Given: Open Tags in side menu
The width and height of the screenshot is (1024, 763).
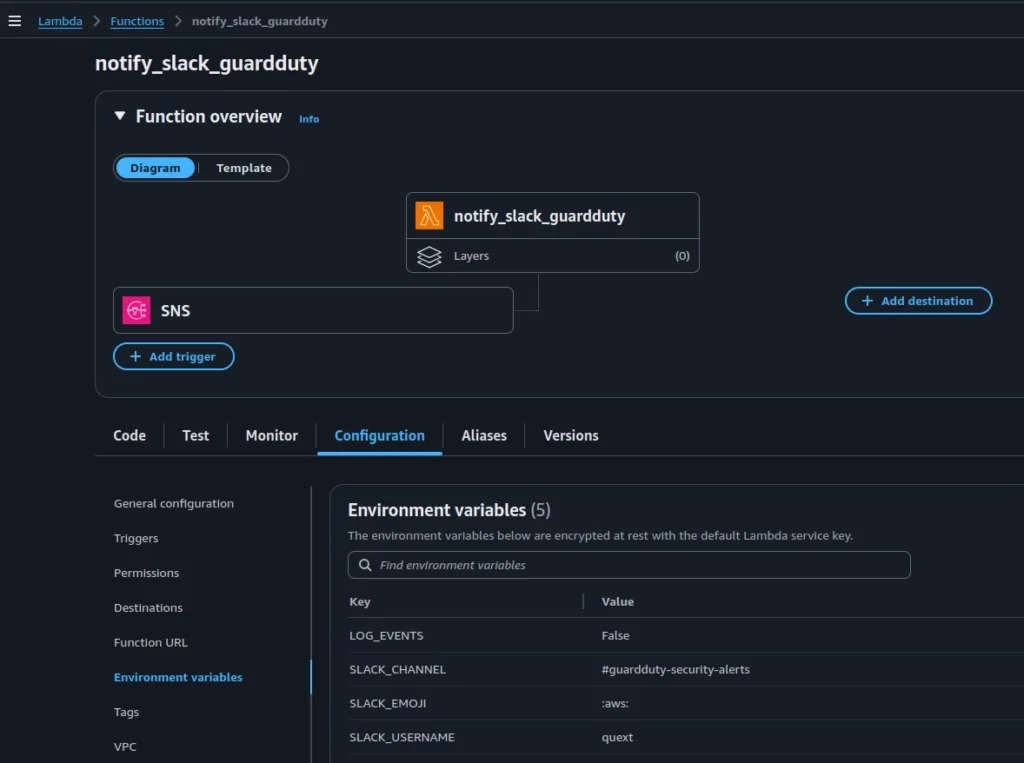Looking at the screenshot, I should (x=126, y=712).
